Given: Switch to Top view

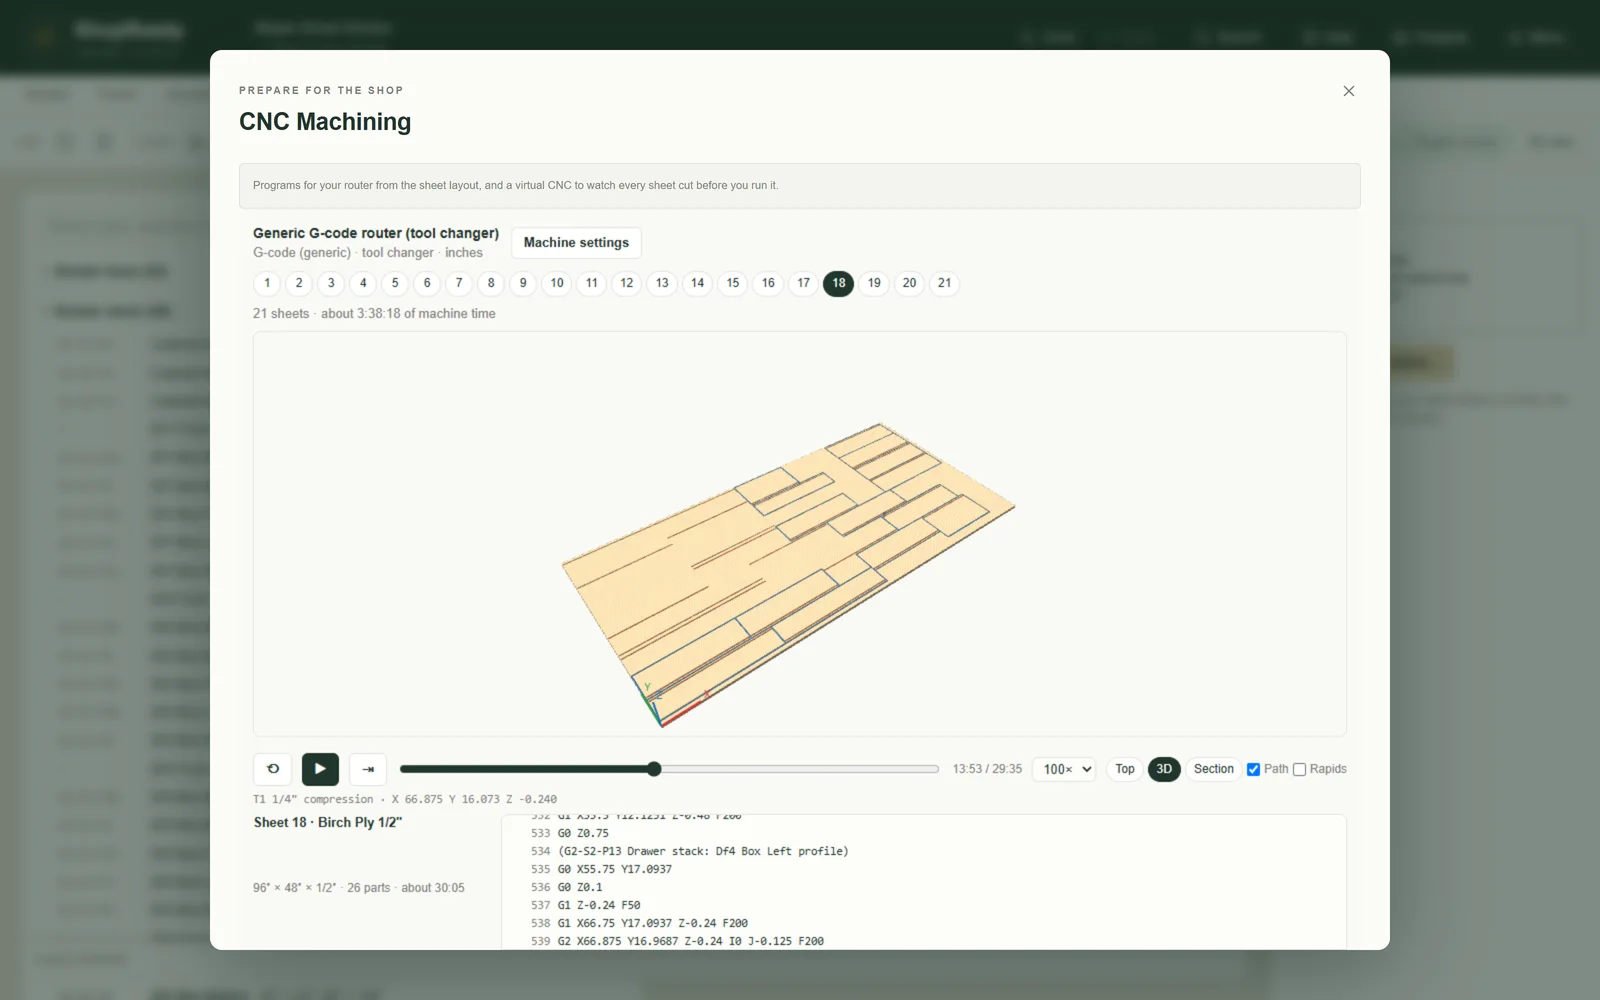Looking at the screenshot, I should click(x=1125, y=769).
